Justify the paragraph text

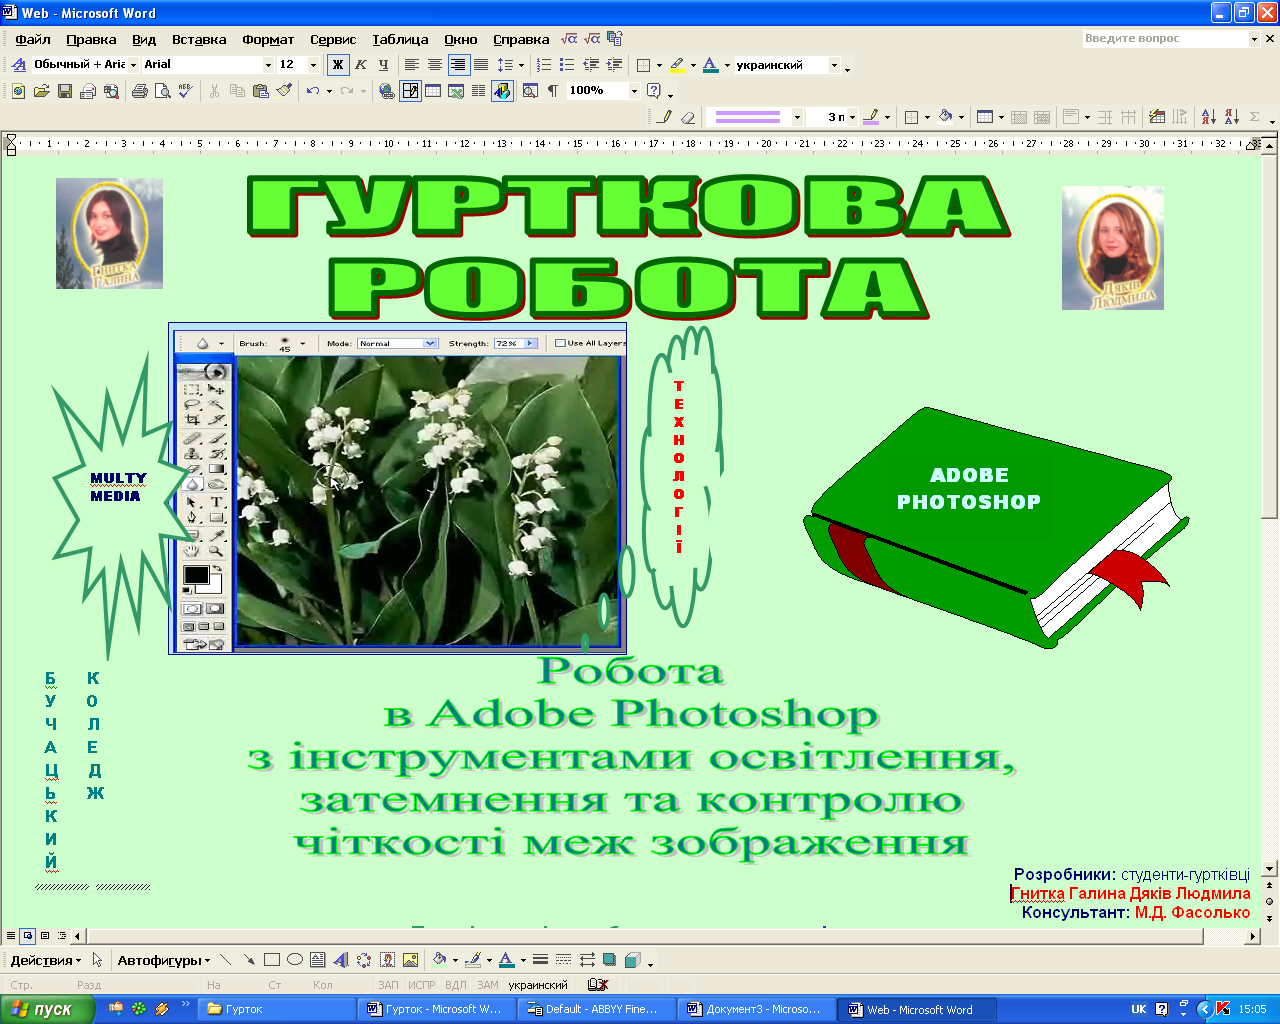coord(481,64)
